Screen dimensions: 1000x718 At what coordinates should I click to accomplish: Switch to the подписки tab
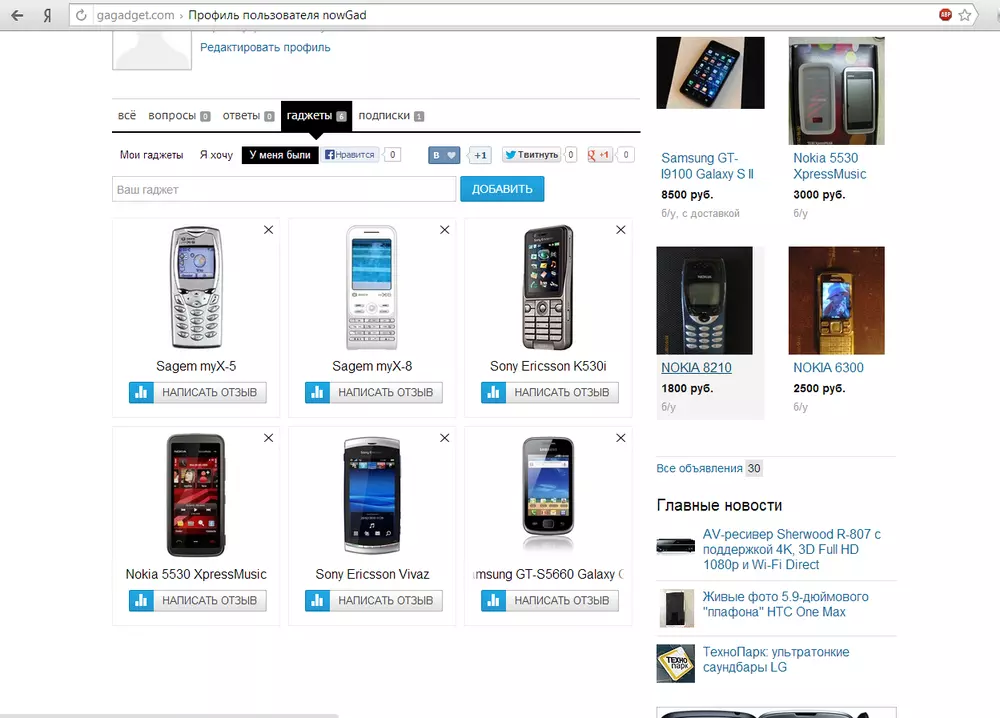coord(390,115)
